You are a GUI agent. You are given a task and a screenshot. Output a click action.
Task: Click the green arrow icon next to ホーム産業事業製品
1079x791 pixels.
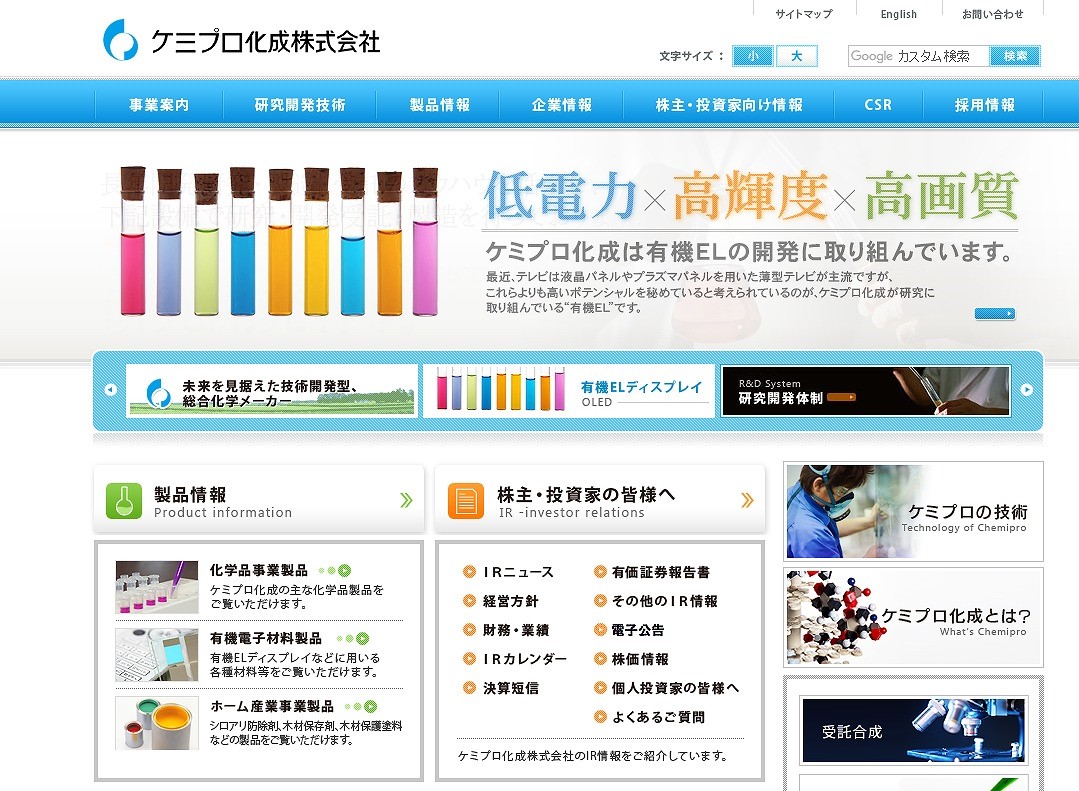tap(370, 706)
